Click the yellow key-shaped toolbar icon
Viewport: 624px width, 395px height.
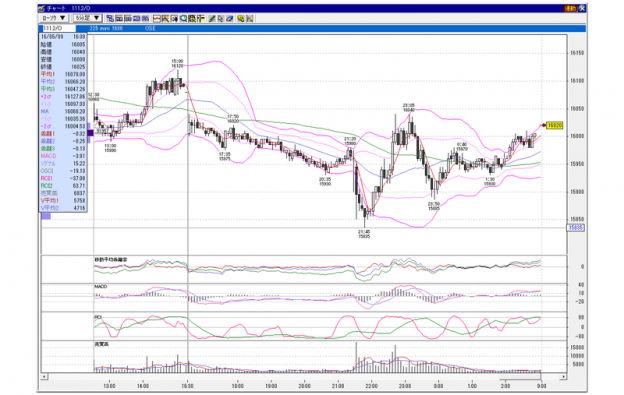(x=241, y=18)
